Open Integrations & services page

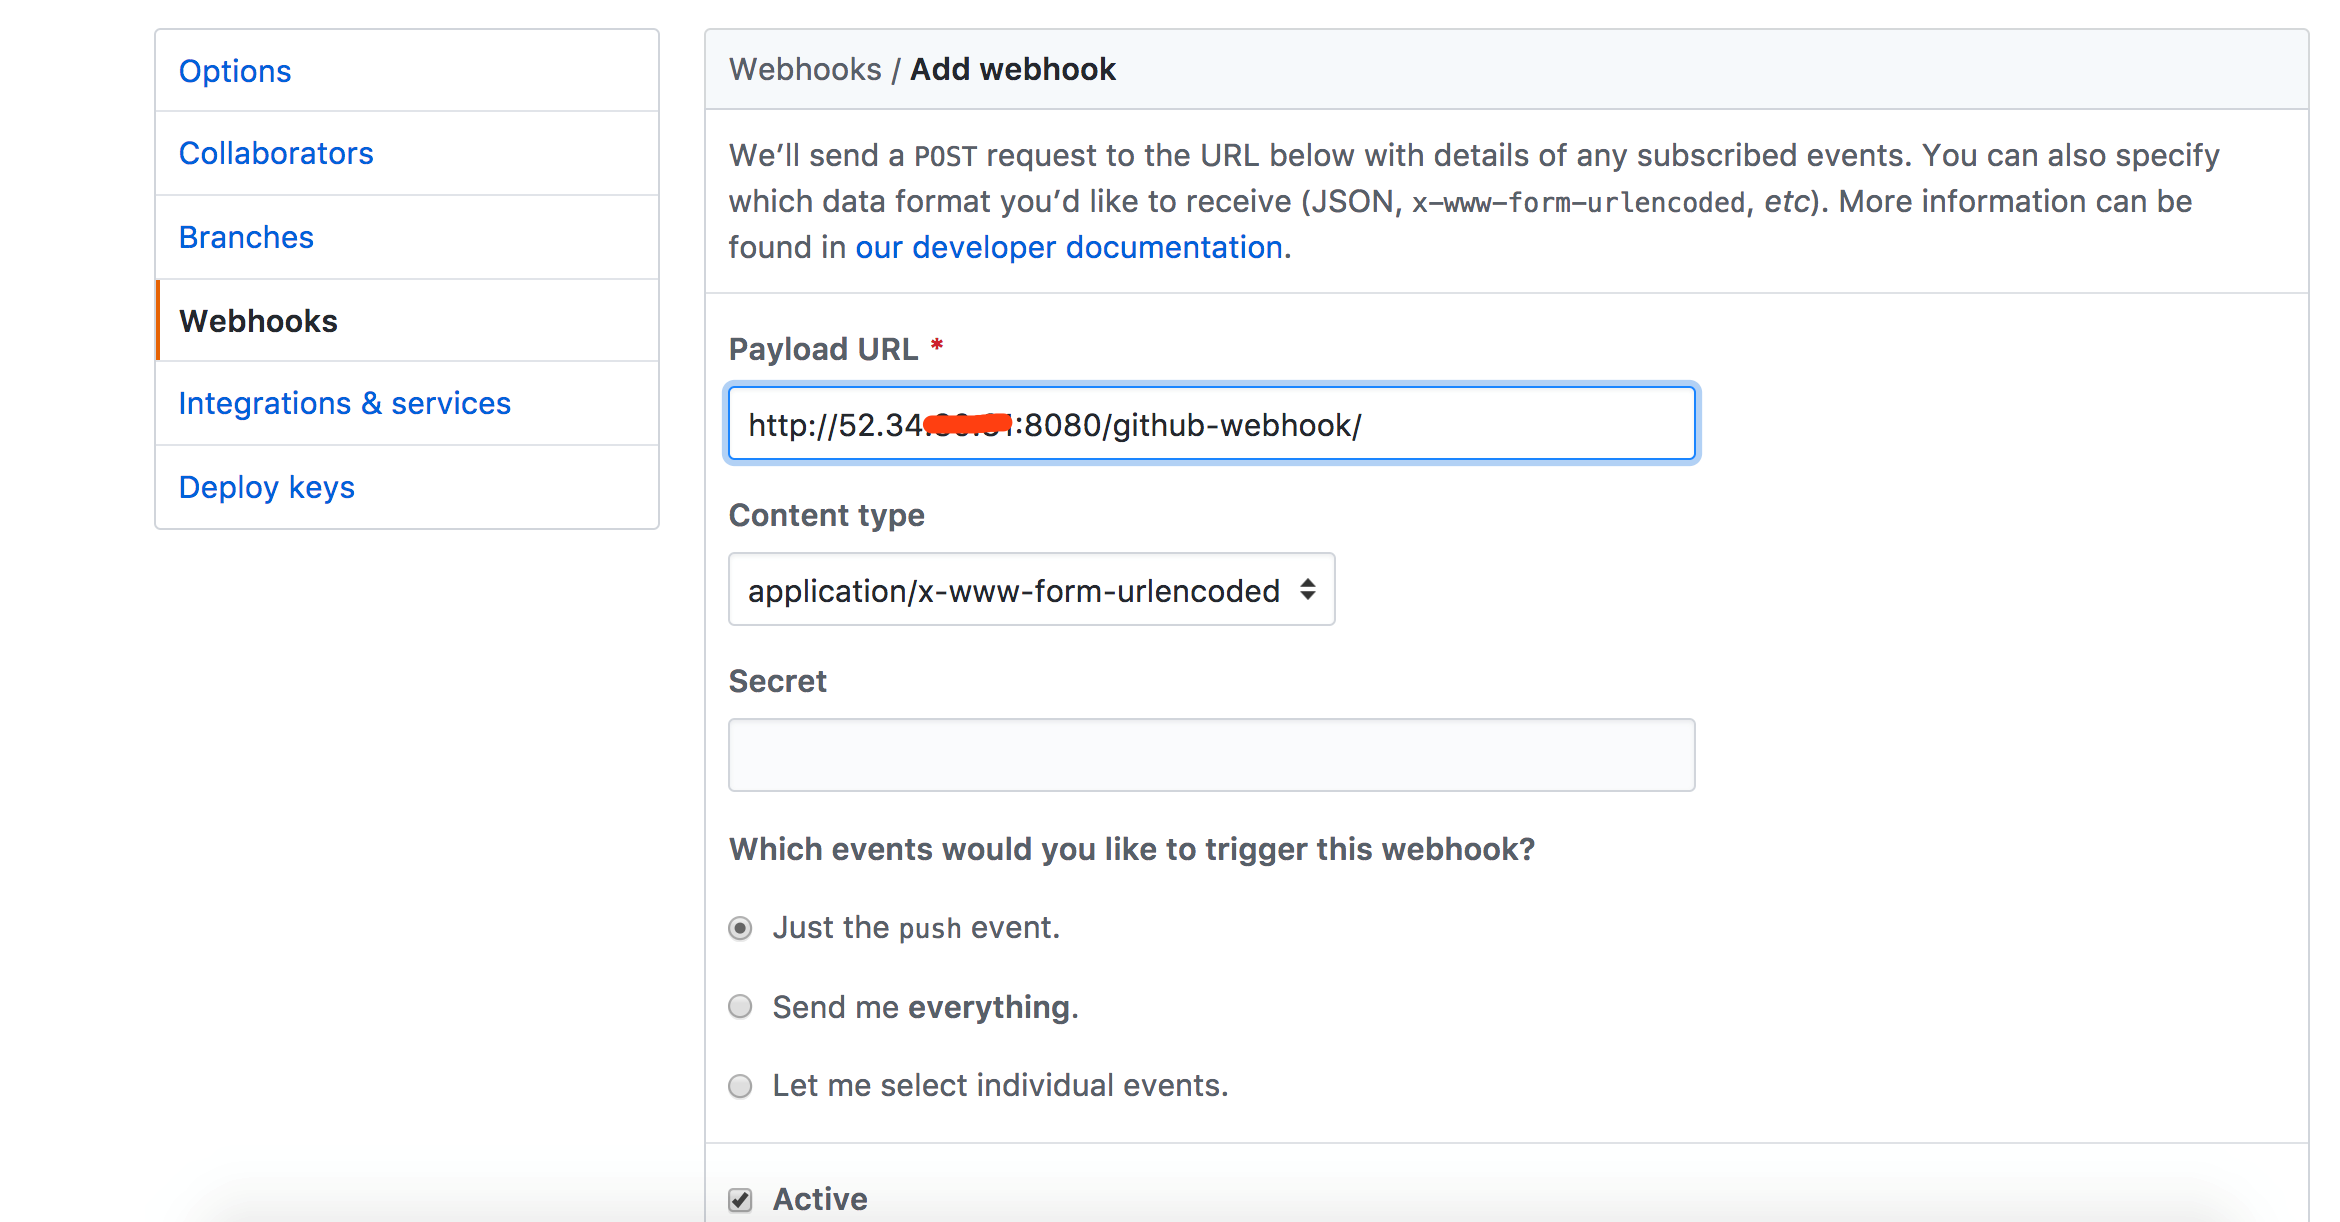[x=344, y=403]
